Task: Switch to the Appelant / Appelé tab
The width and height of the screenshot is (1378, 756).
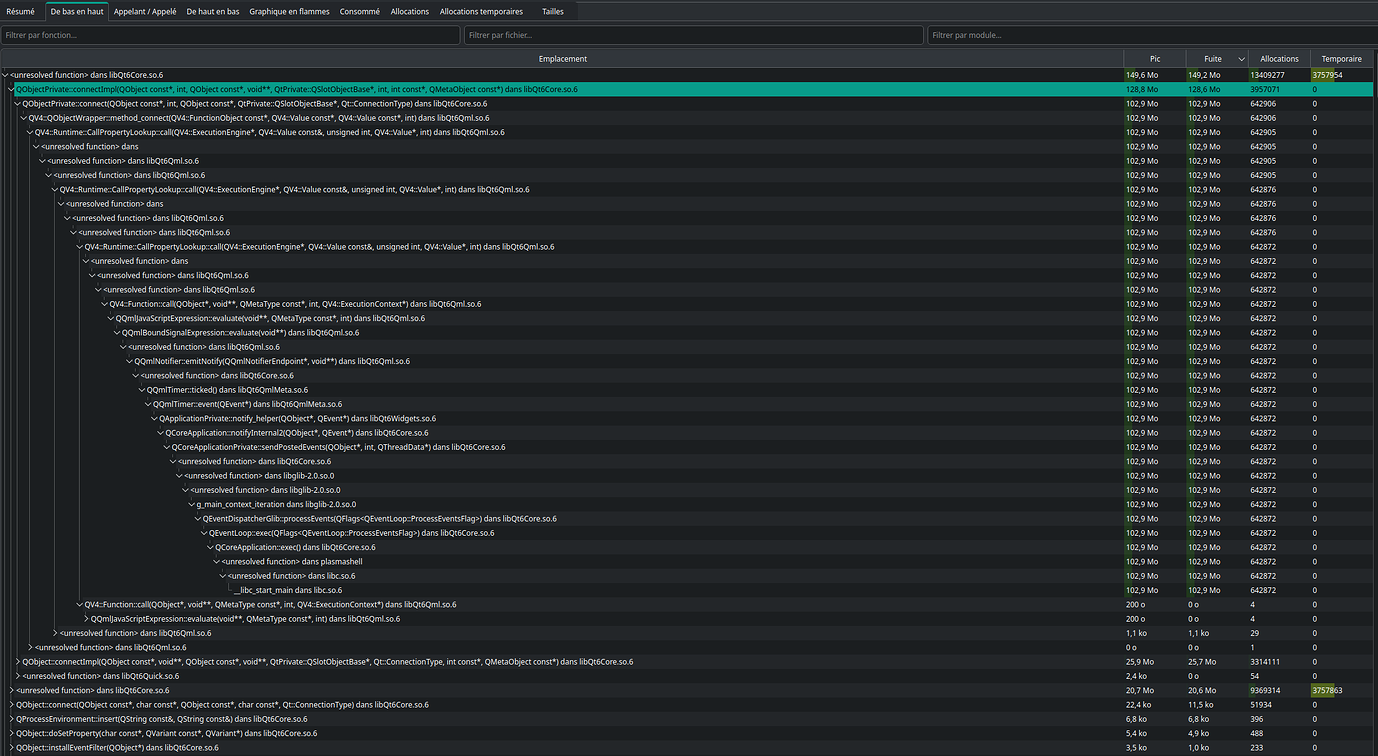Action: point(145,11)
